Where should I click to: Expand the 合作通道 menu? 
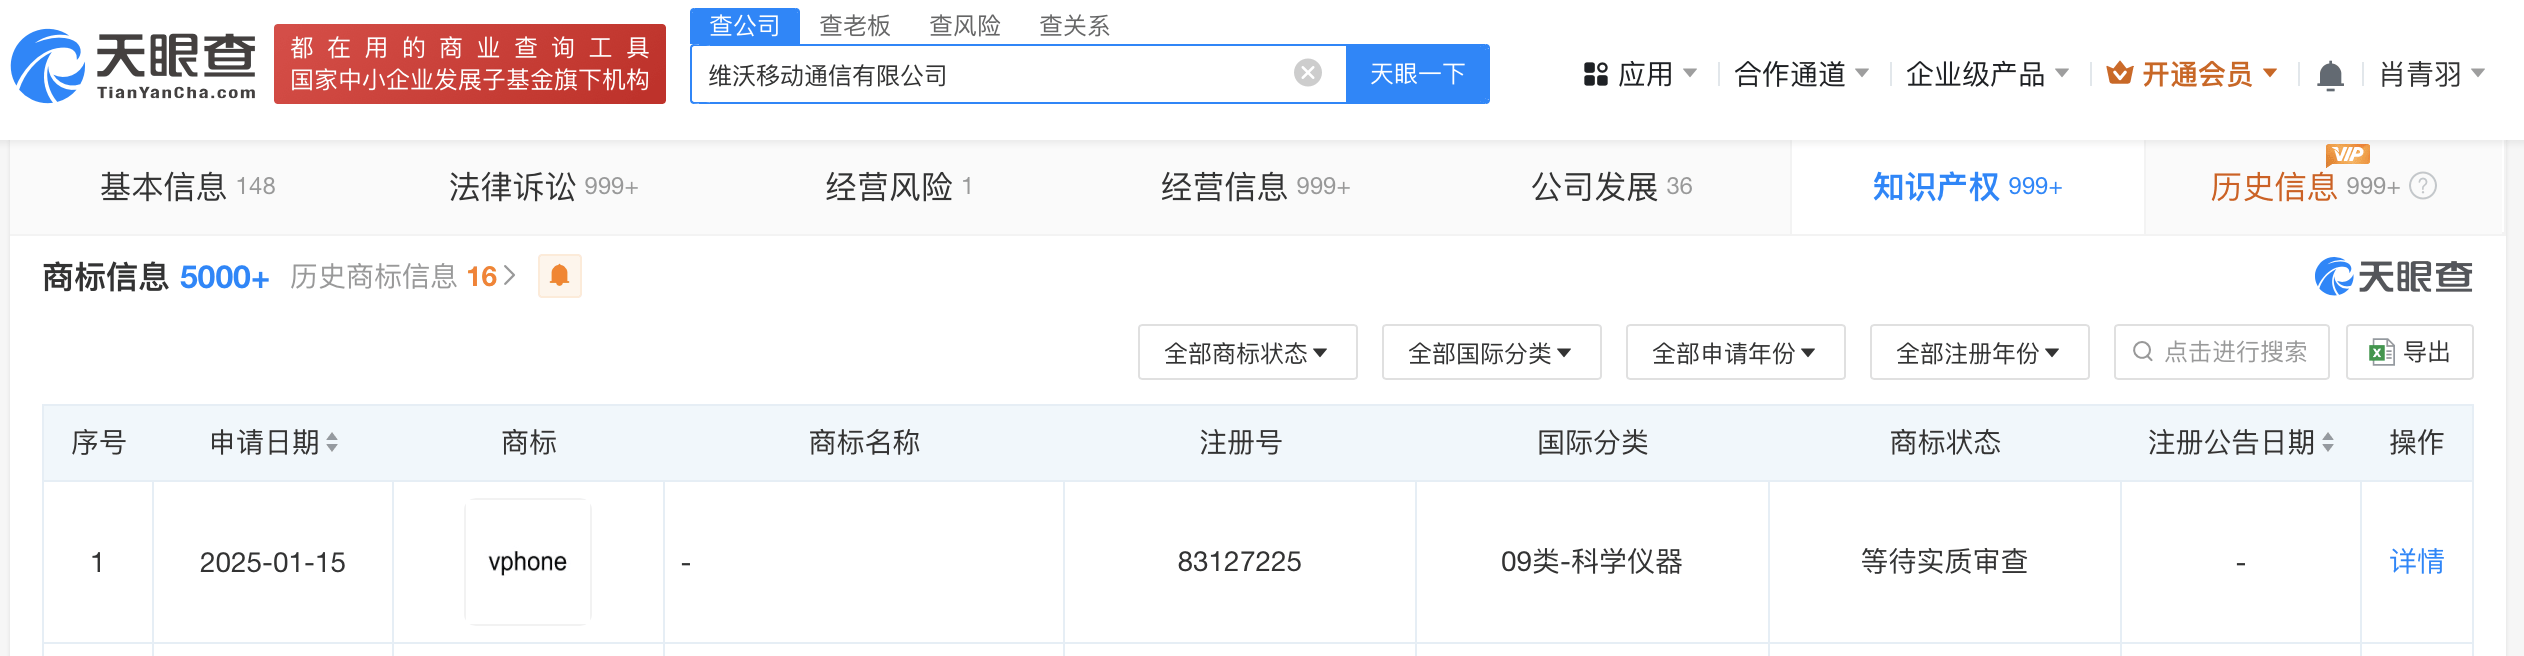tap(1801, 74)
